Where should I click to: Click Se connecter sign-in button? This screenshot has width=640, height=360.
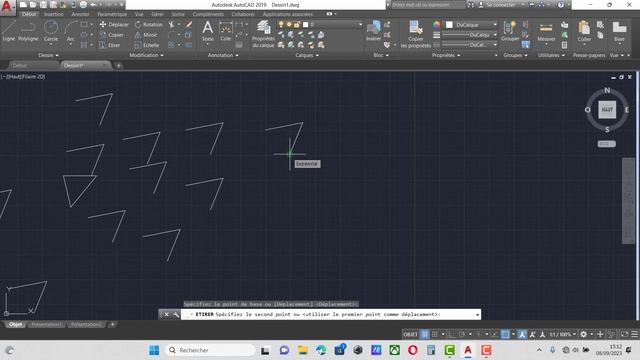pos(501,5)
